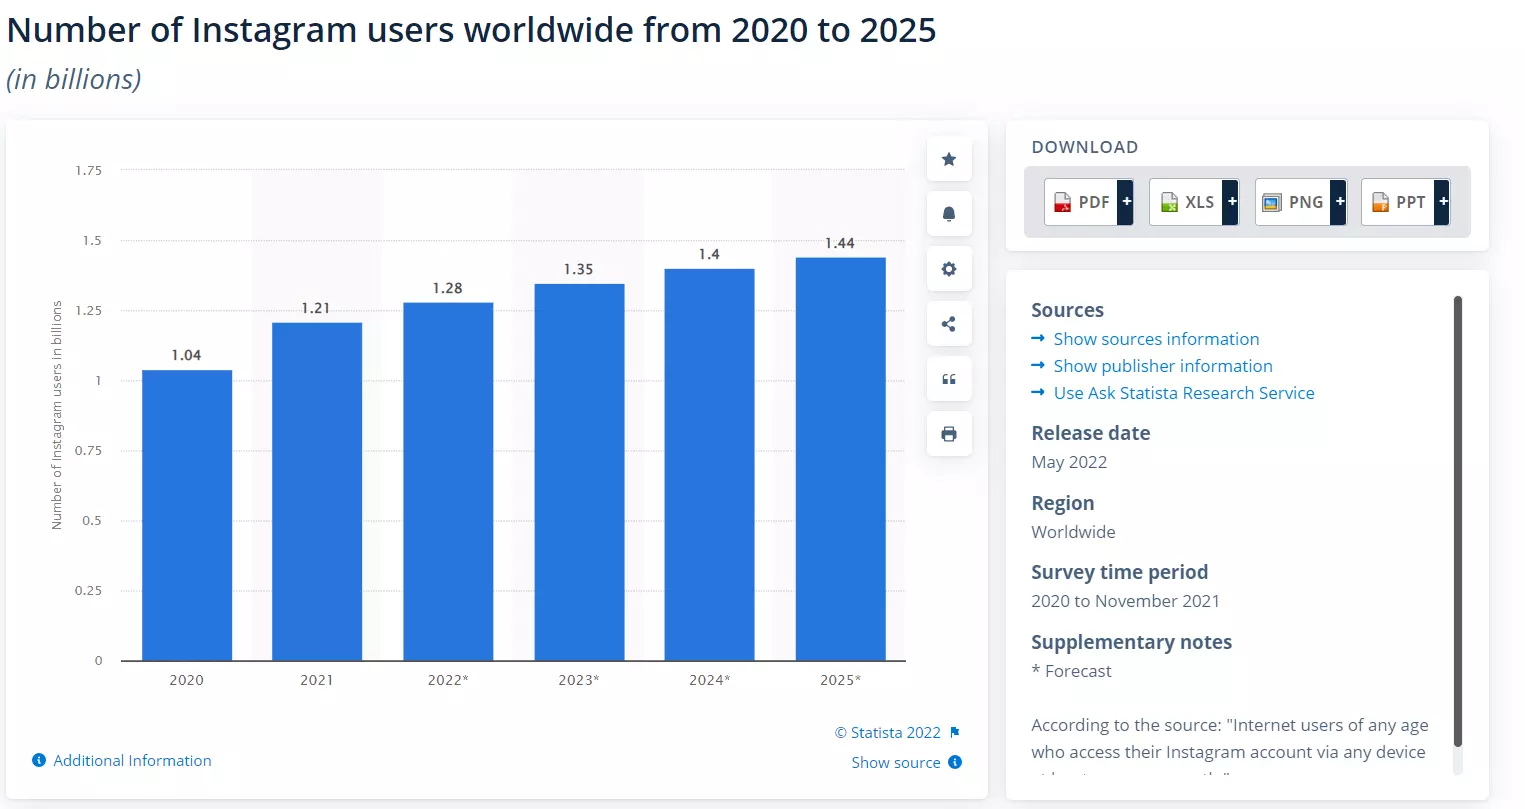1525x809 pixels.
Task: Click the flag icon beside Statista 2022
Action: (955, 733)
